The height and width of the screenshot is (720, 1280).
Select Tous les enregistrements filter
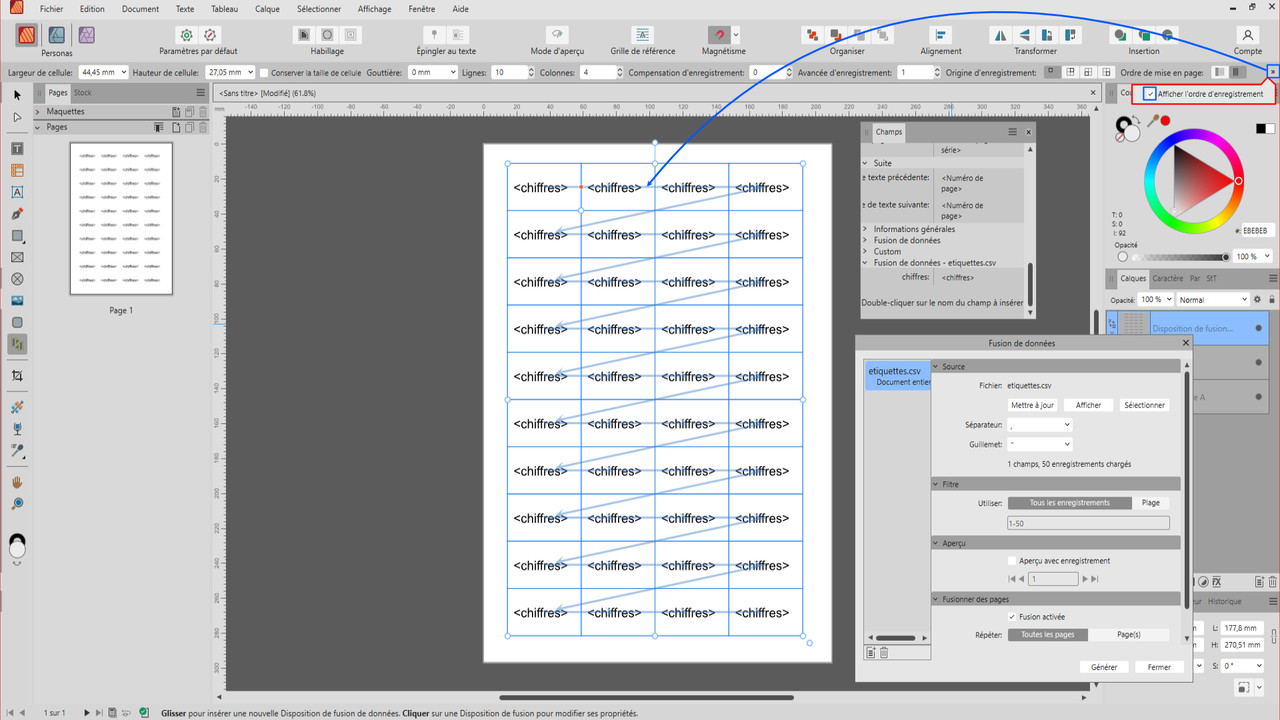1070,503
